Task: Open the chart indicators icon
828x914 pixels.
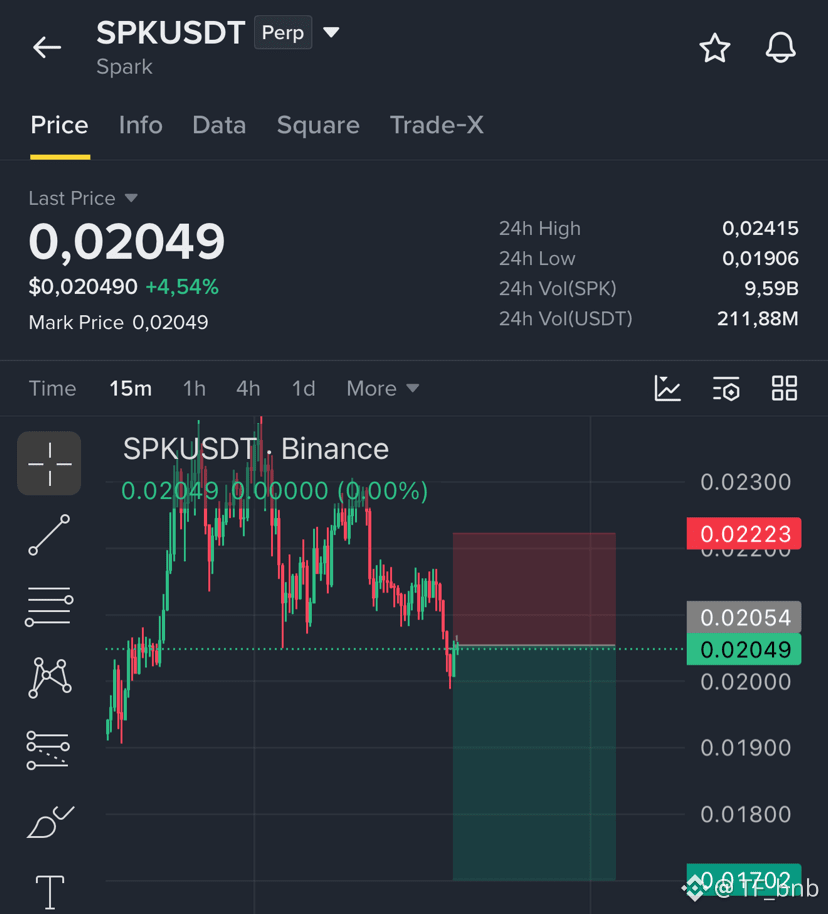Action: 668,388
